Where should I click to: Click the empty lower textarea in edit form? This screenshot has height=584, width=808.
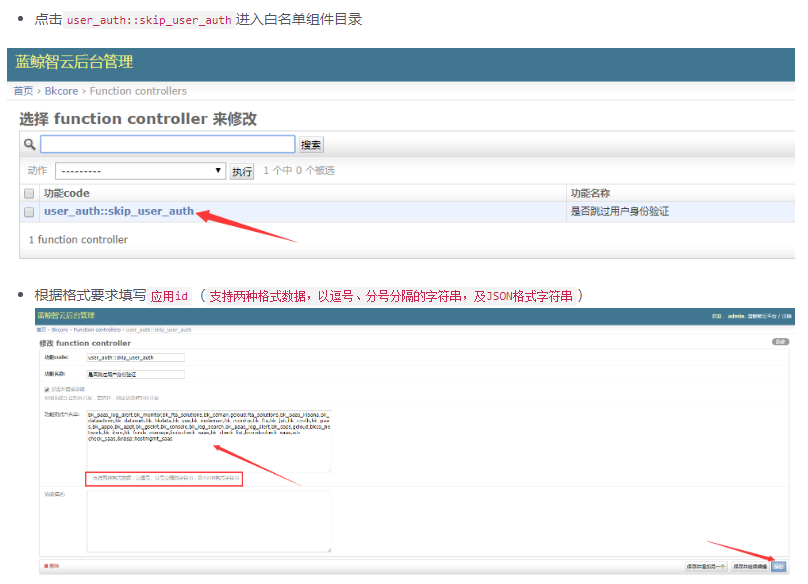(x=209, y=521)
